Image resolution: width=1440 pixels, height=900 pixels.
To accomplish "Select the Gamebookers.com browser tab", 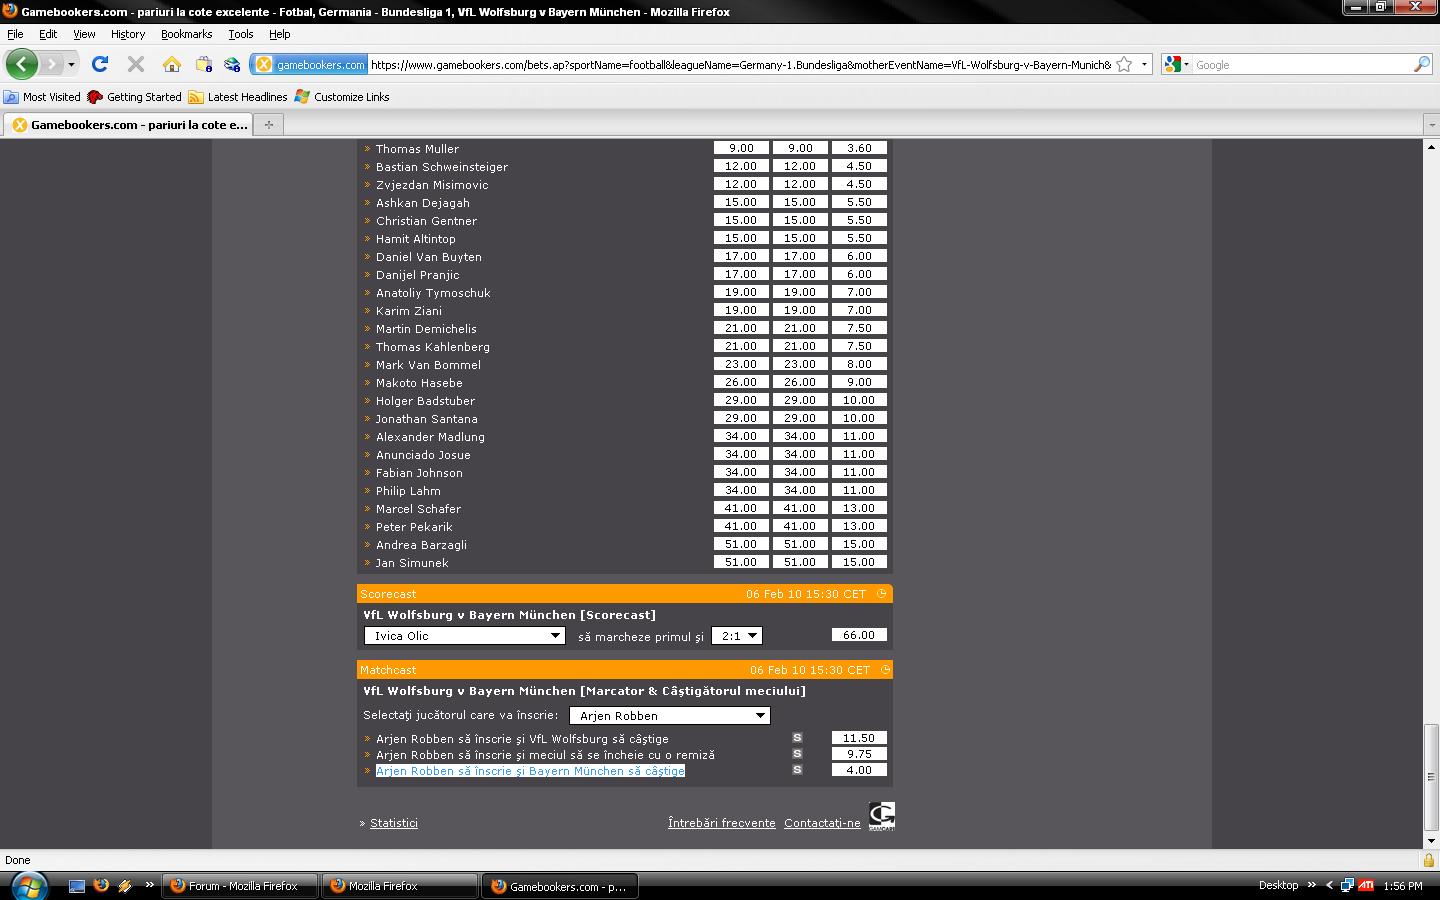I will [128, 125].
